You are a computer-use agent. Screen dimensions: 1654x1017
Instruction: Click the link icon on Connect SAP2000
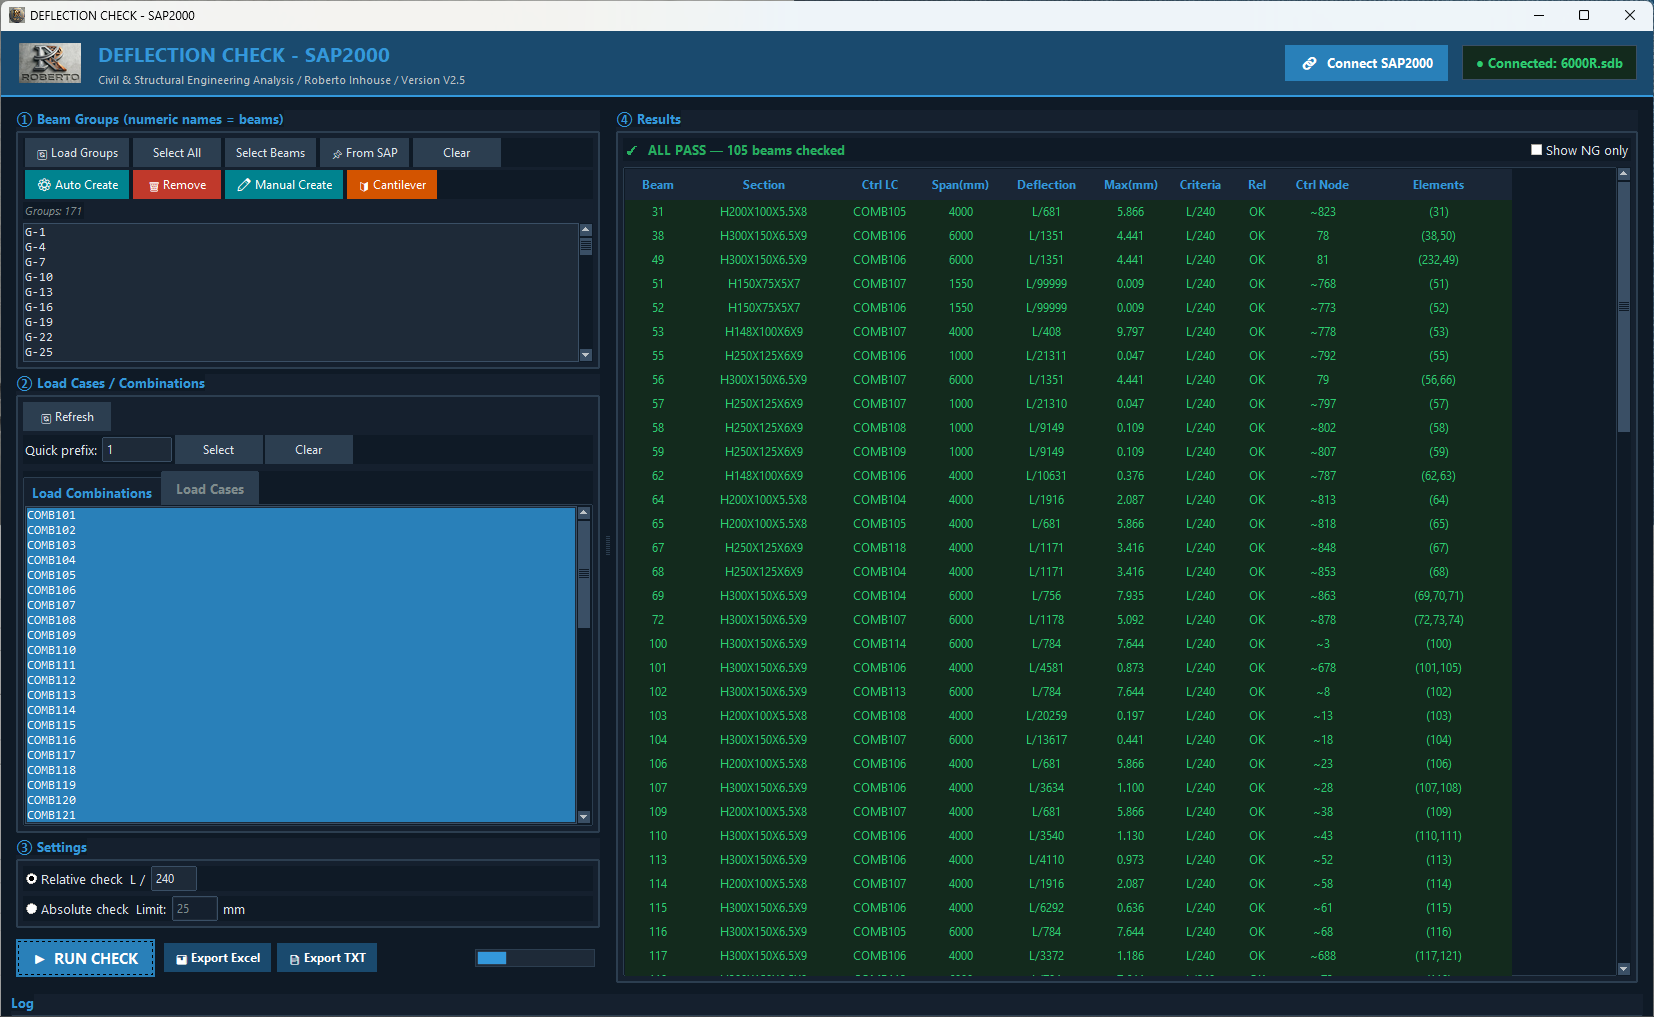(1309, 63)
